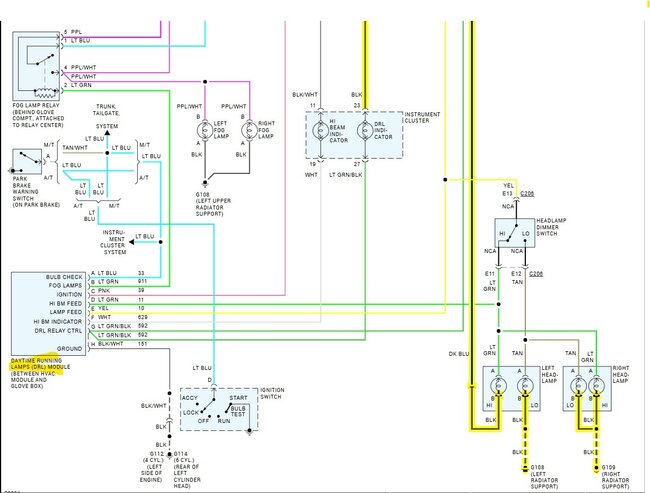Image resolution: width=650 pixels, height=493 pixels.
Task: Click the highlighted DAYTIME RUNNING LAMPS (DRL) MODULE text
Action: pyautogui.click(x=40, y=364)
